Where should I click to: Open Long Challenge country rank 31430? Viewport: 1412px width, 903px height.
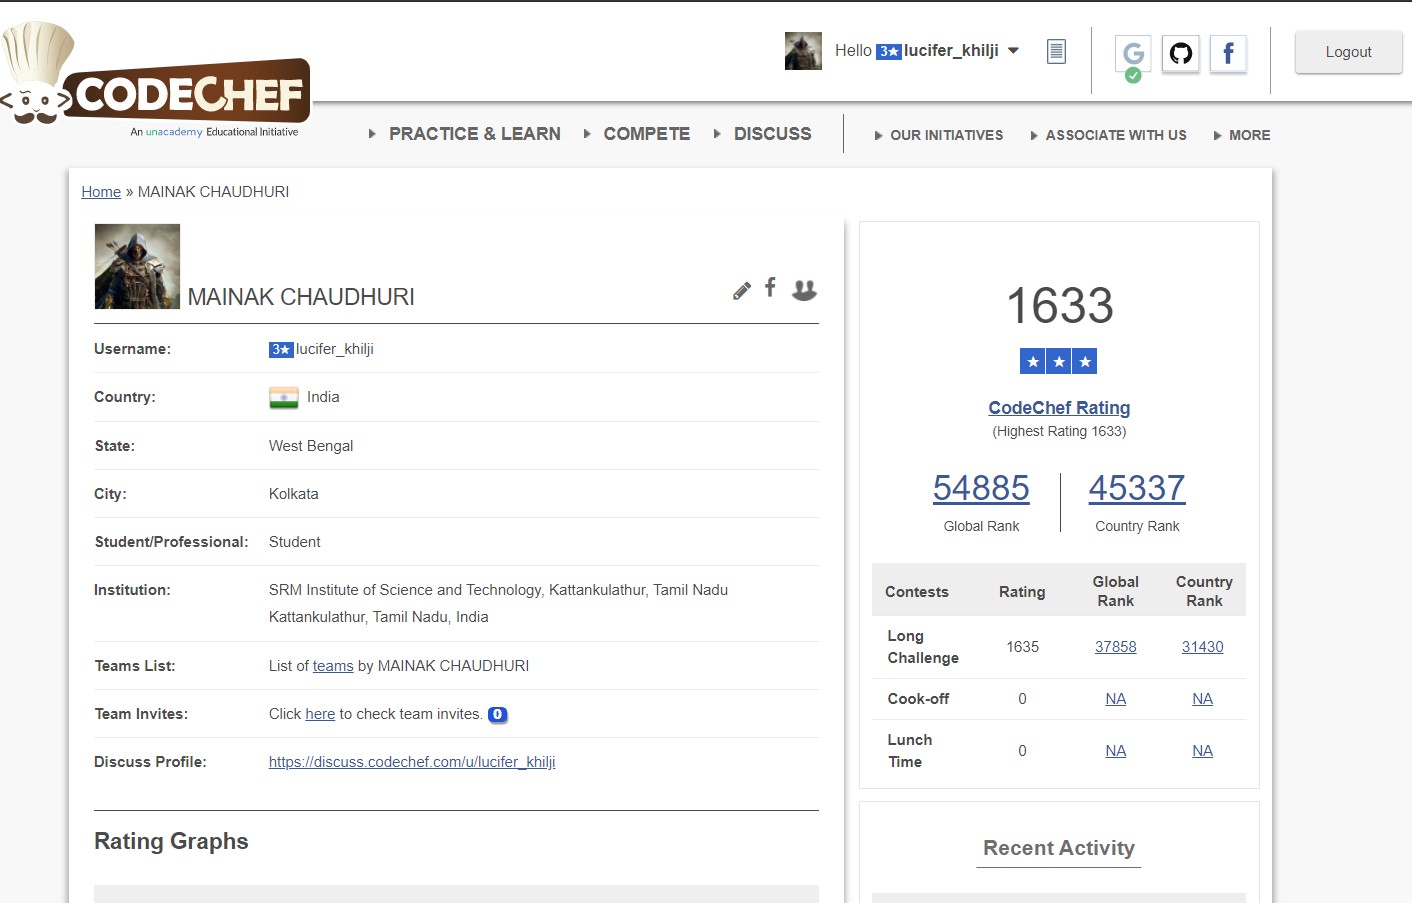[1202, 647]
